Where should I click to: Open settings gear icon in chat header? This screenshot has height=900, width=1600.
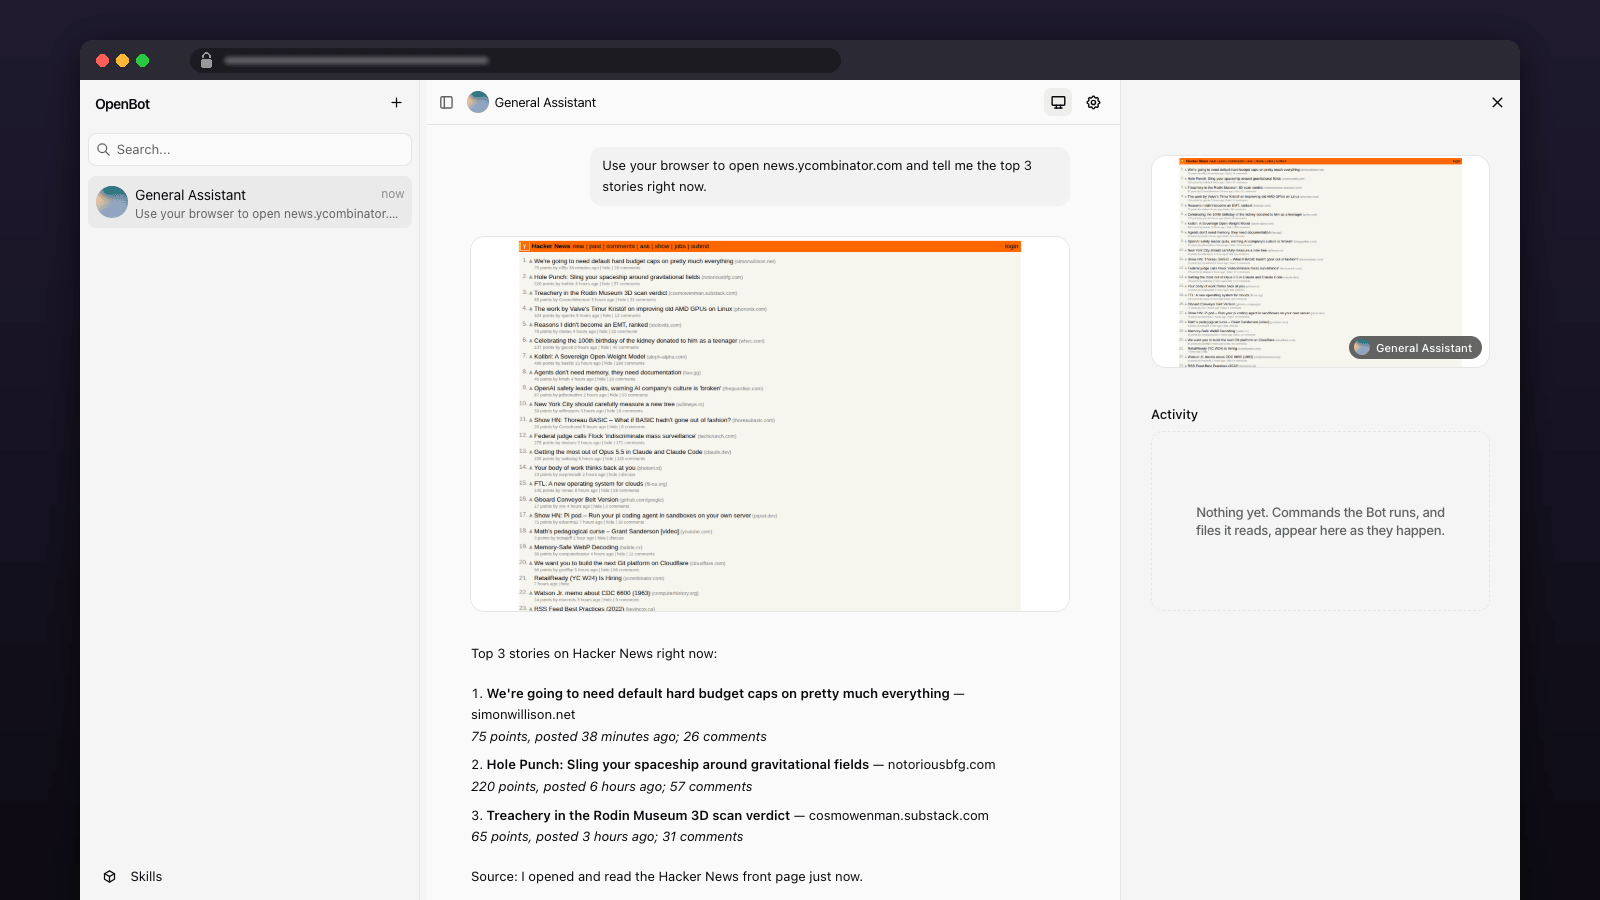coord(1093,103)
